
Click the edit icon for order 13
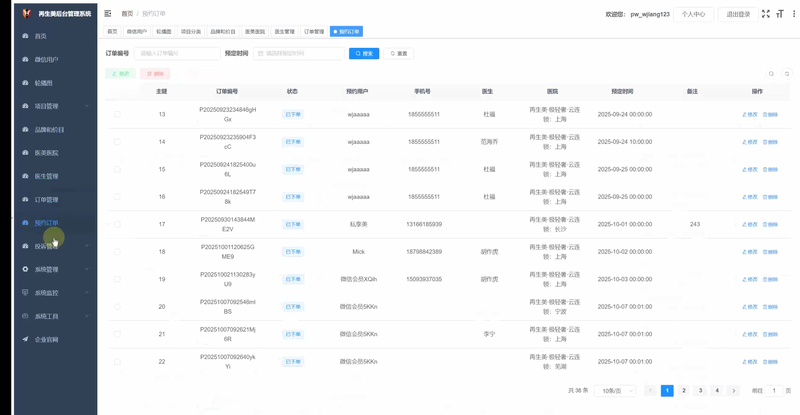750,115
